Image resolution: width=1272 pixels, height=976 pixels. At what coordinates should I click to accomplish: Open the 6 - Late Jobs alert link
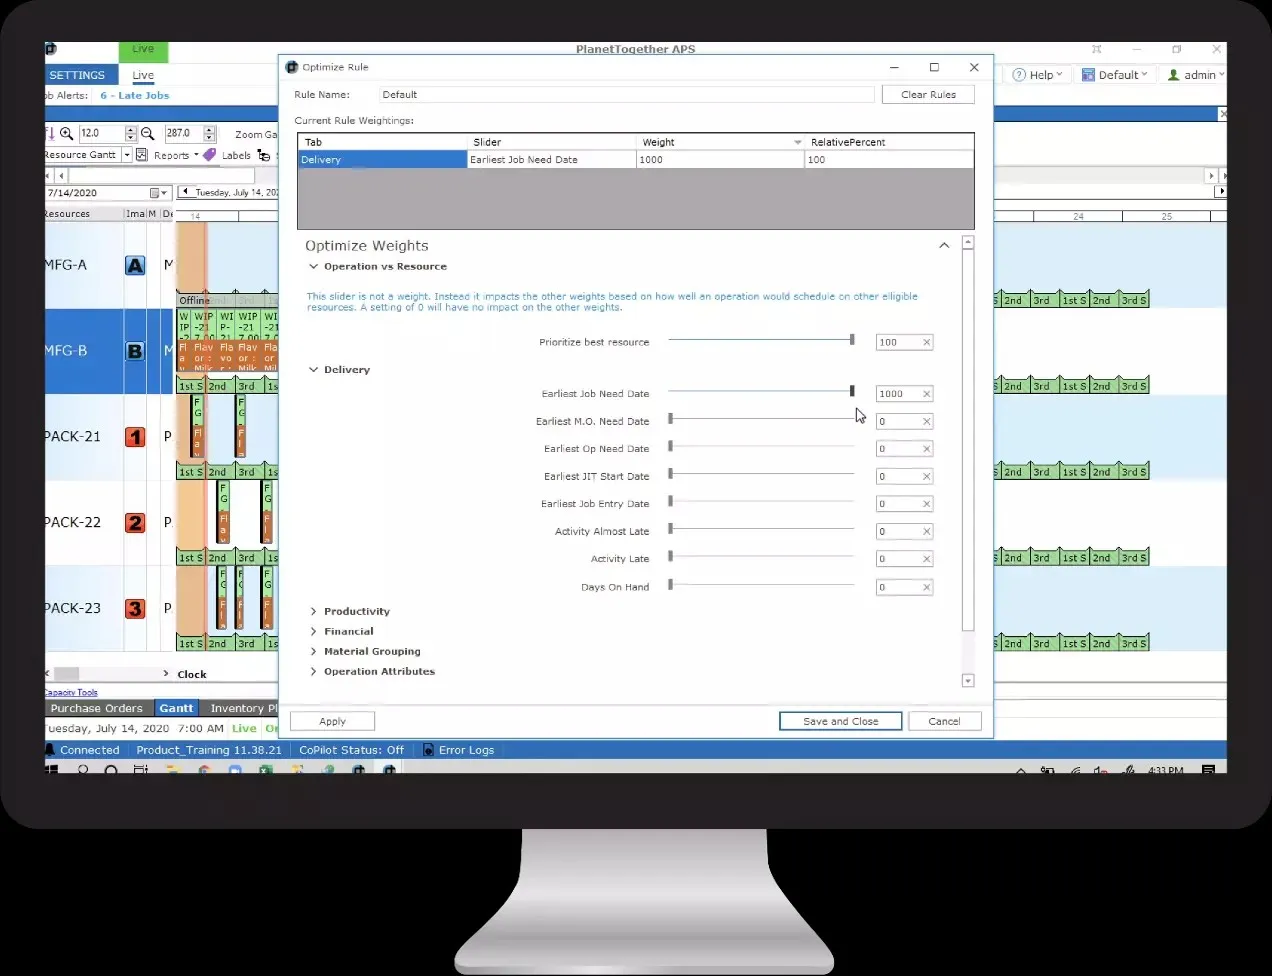coord(135,96)
